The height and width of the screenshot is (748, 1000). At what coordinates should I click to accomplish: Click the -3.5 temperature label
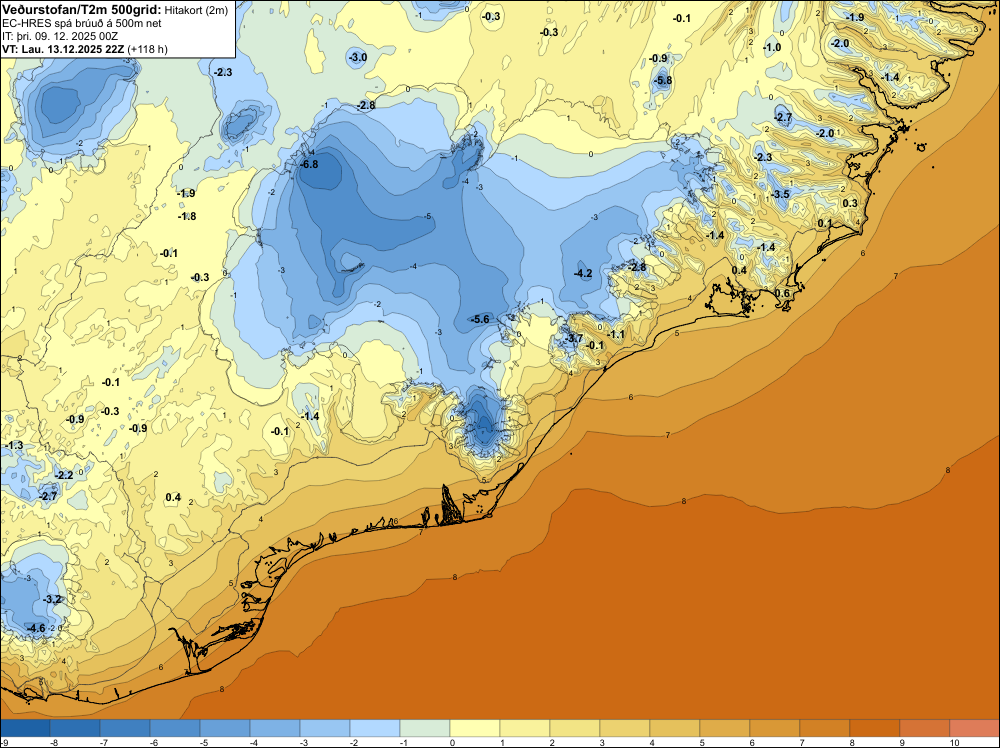pyautogui.click(x=781, y=194)
